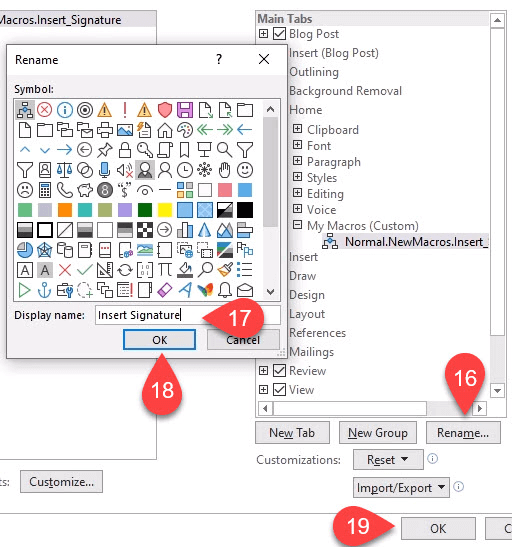Image resolution: width=512 pixels, height=547 pixels.
Task: Click the New Tab button
Action: [292, 433]
